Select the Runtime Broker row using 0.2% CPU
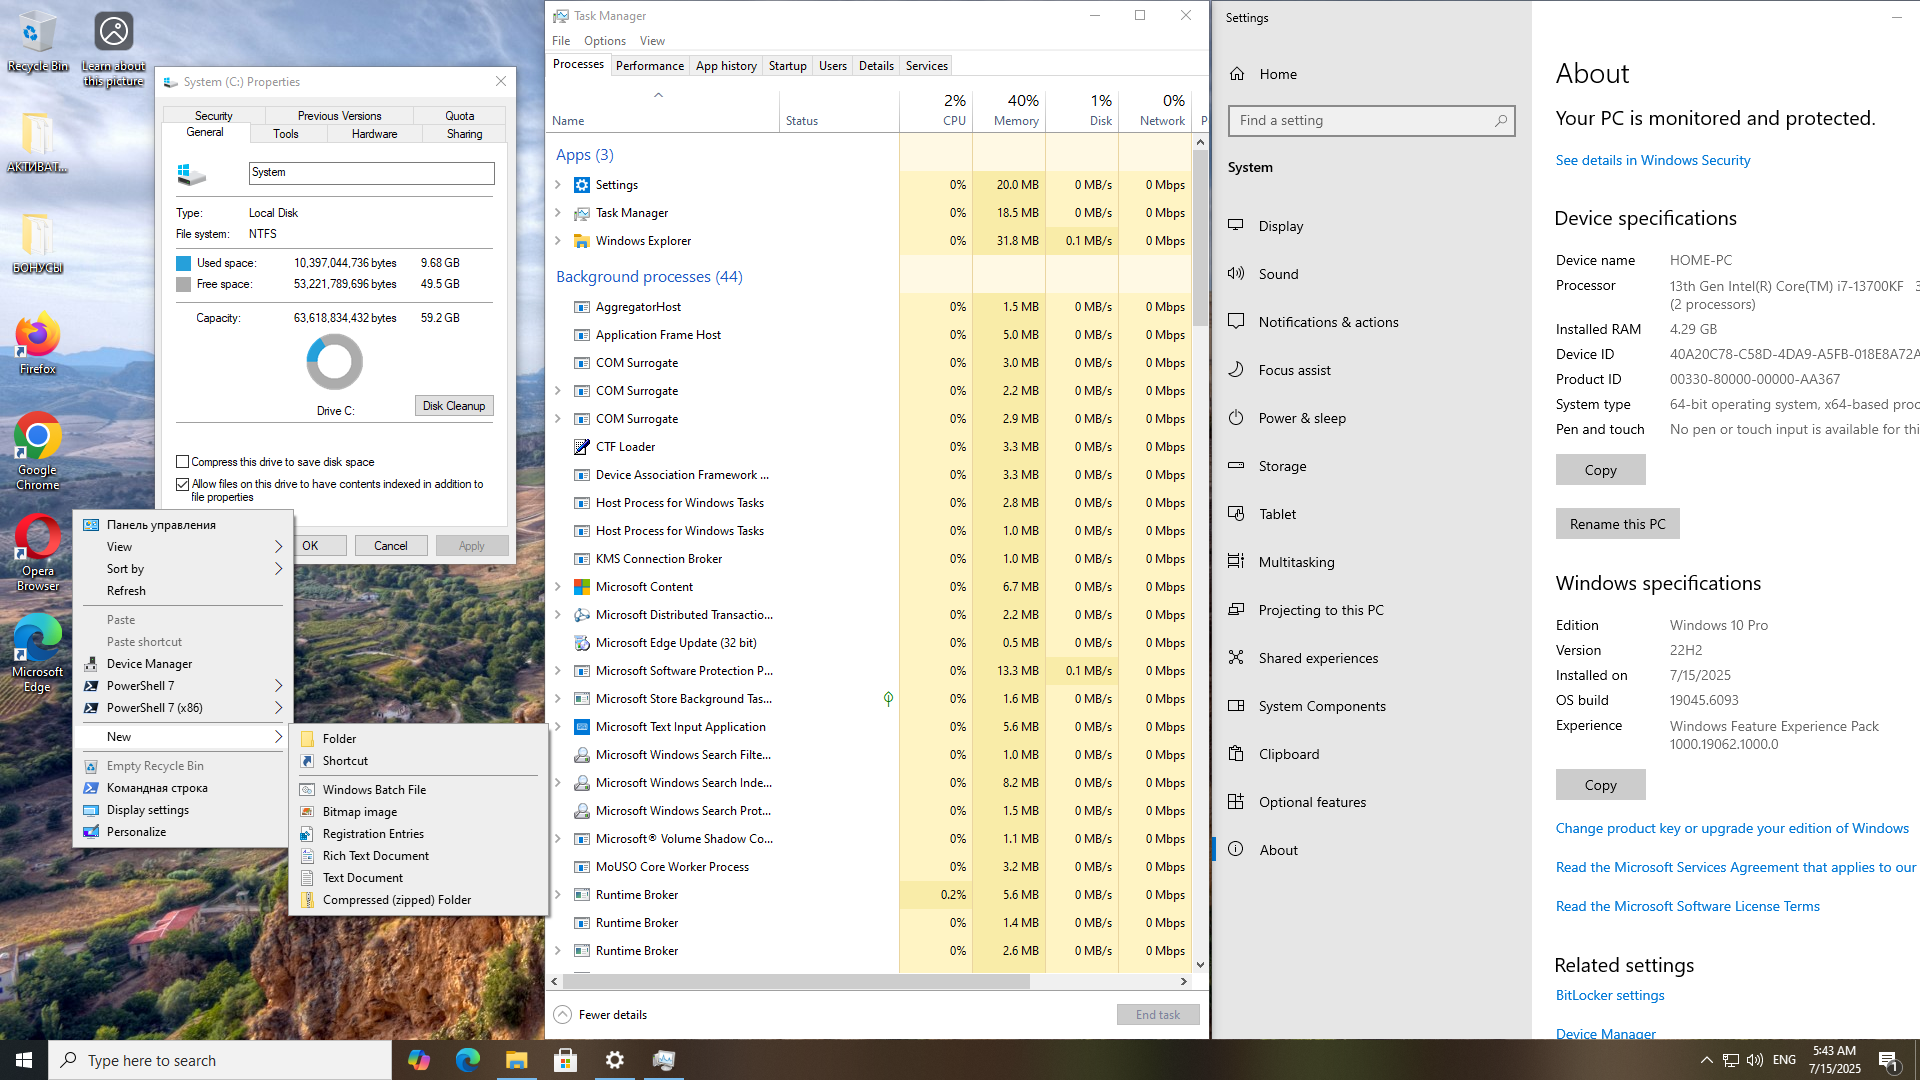This screenshot has height=1080, width=1920. (x=870, y=895)
